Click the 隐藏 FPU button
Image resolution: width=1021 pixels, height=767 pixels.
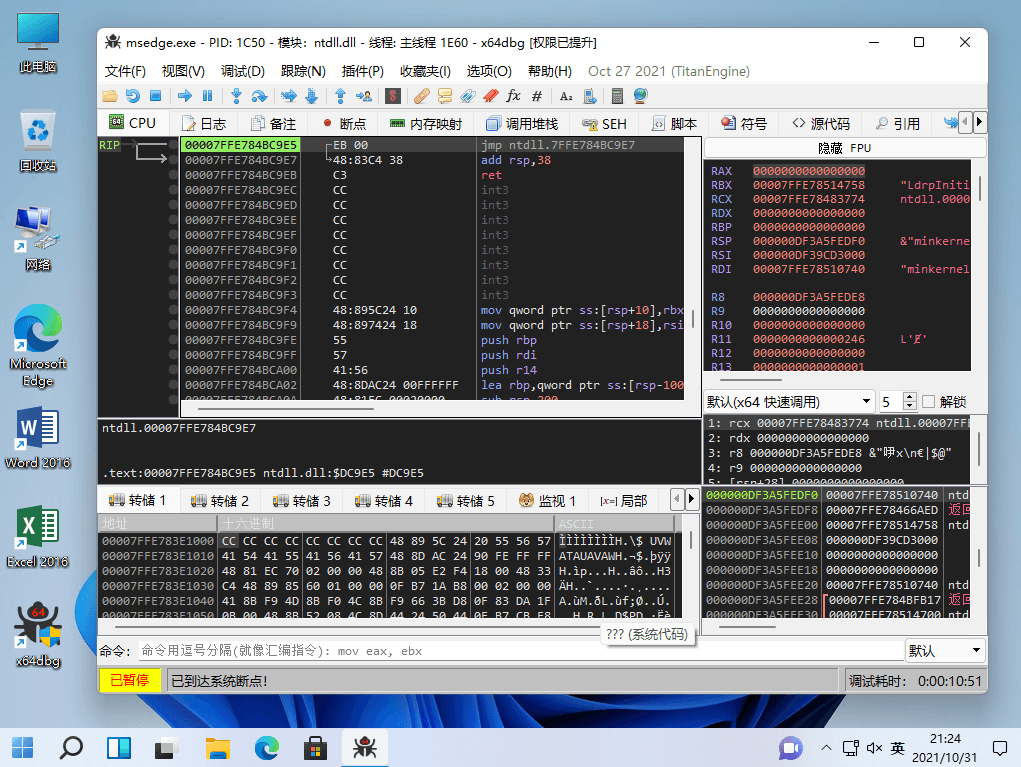[845, 148]
